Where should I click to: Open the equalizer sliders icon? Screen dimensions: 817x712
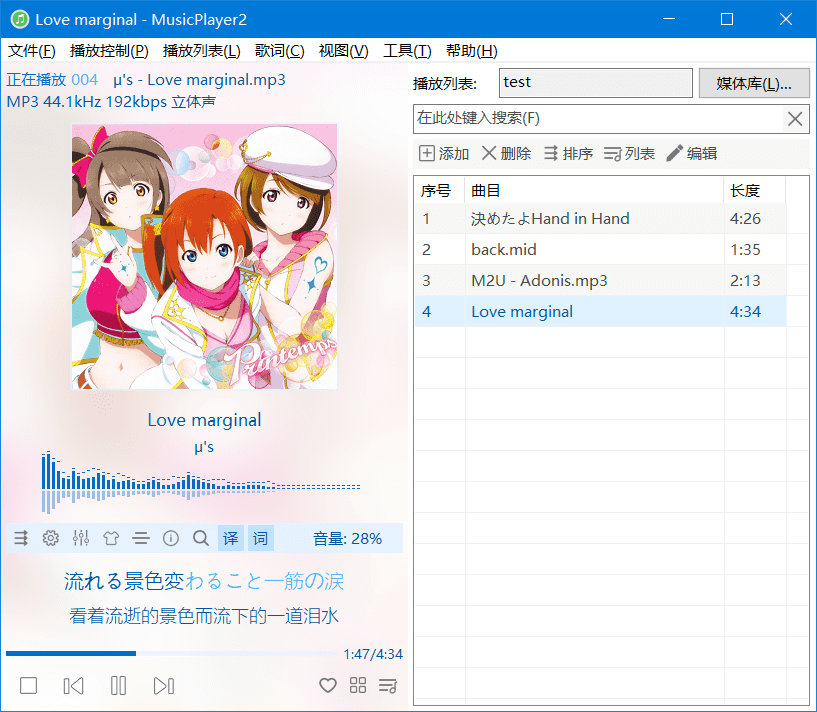point(81,538)
